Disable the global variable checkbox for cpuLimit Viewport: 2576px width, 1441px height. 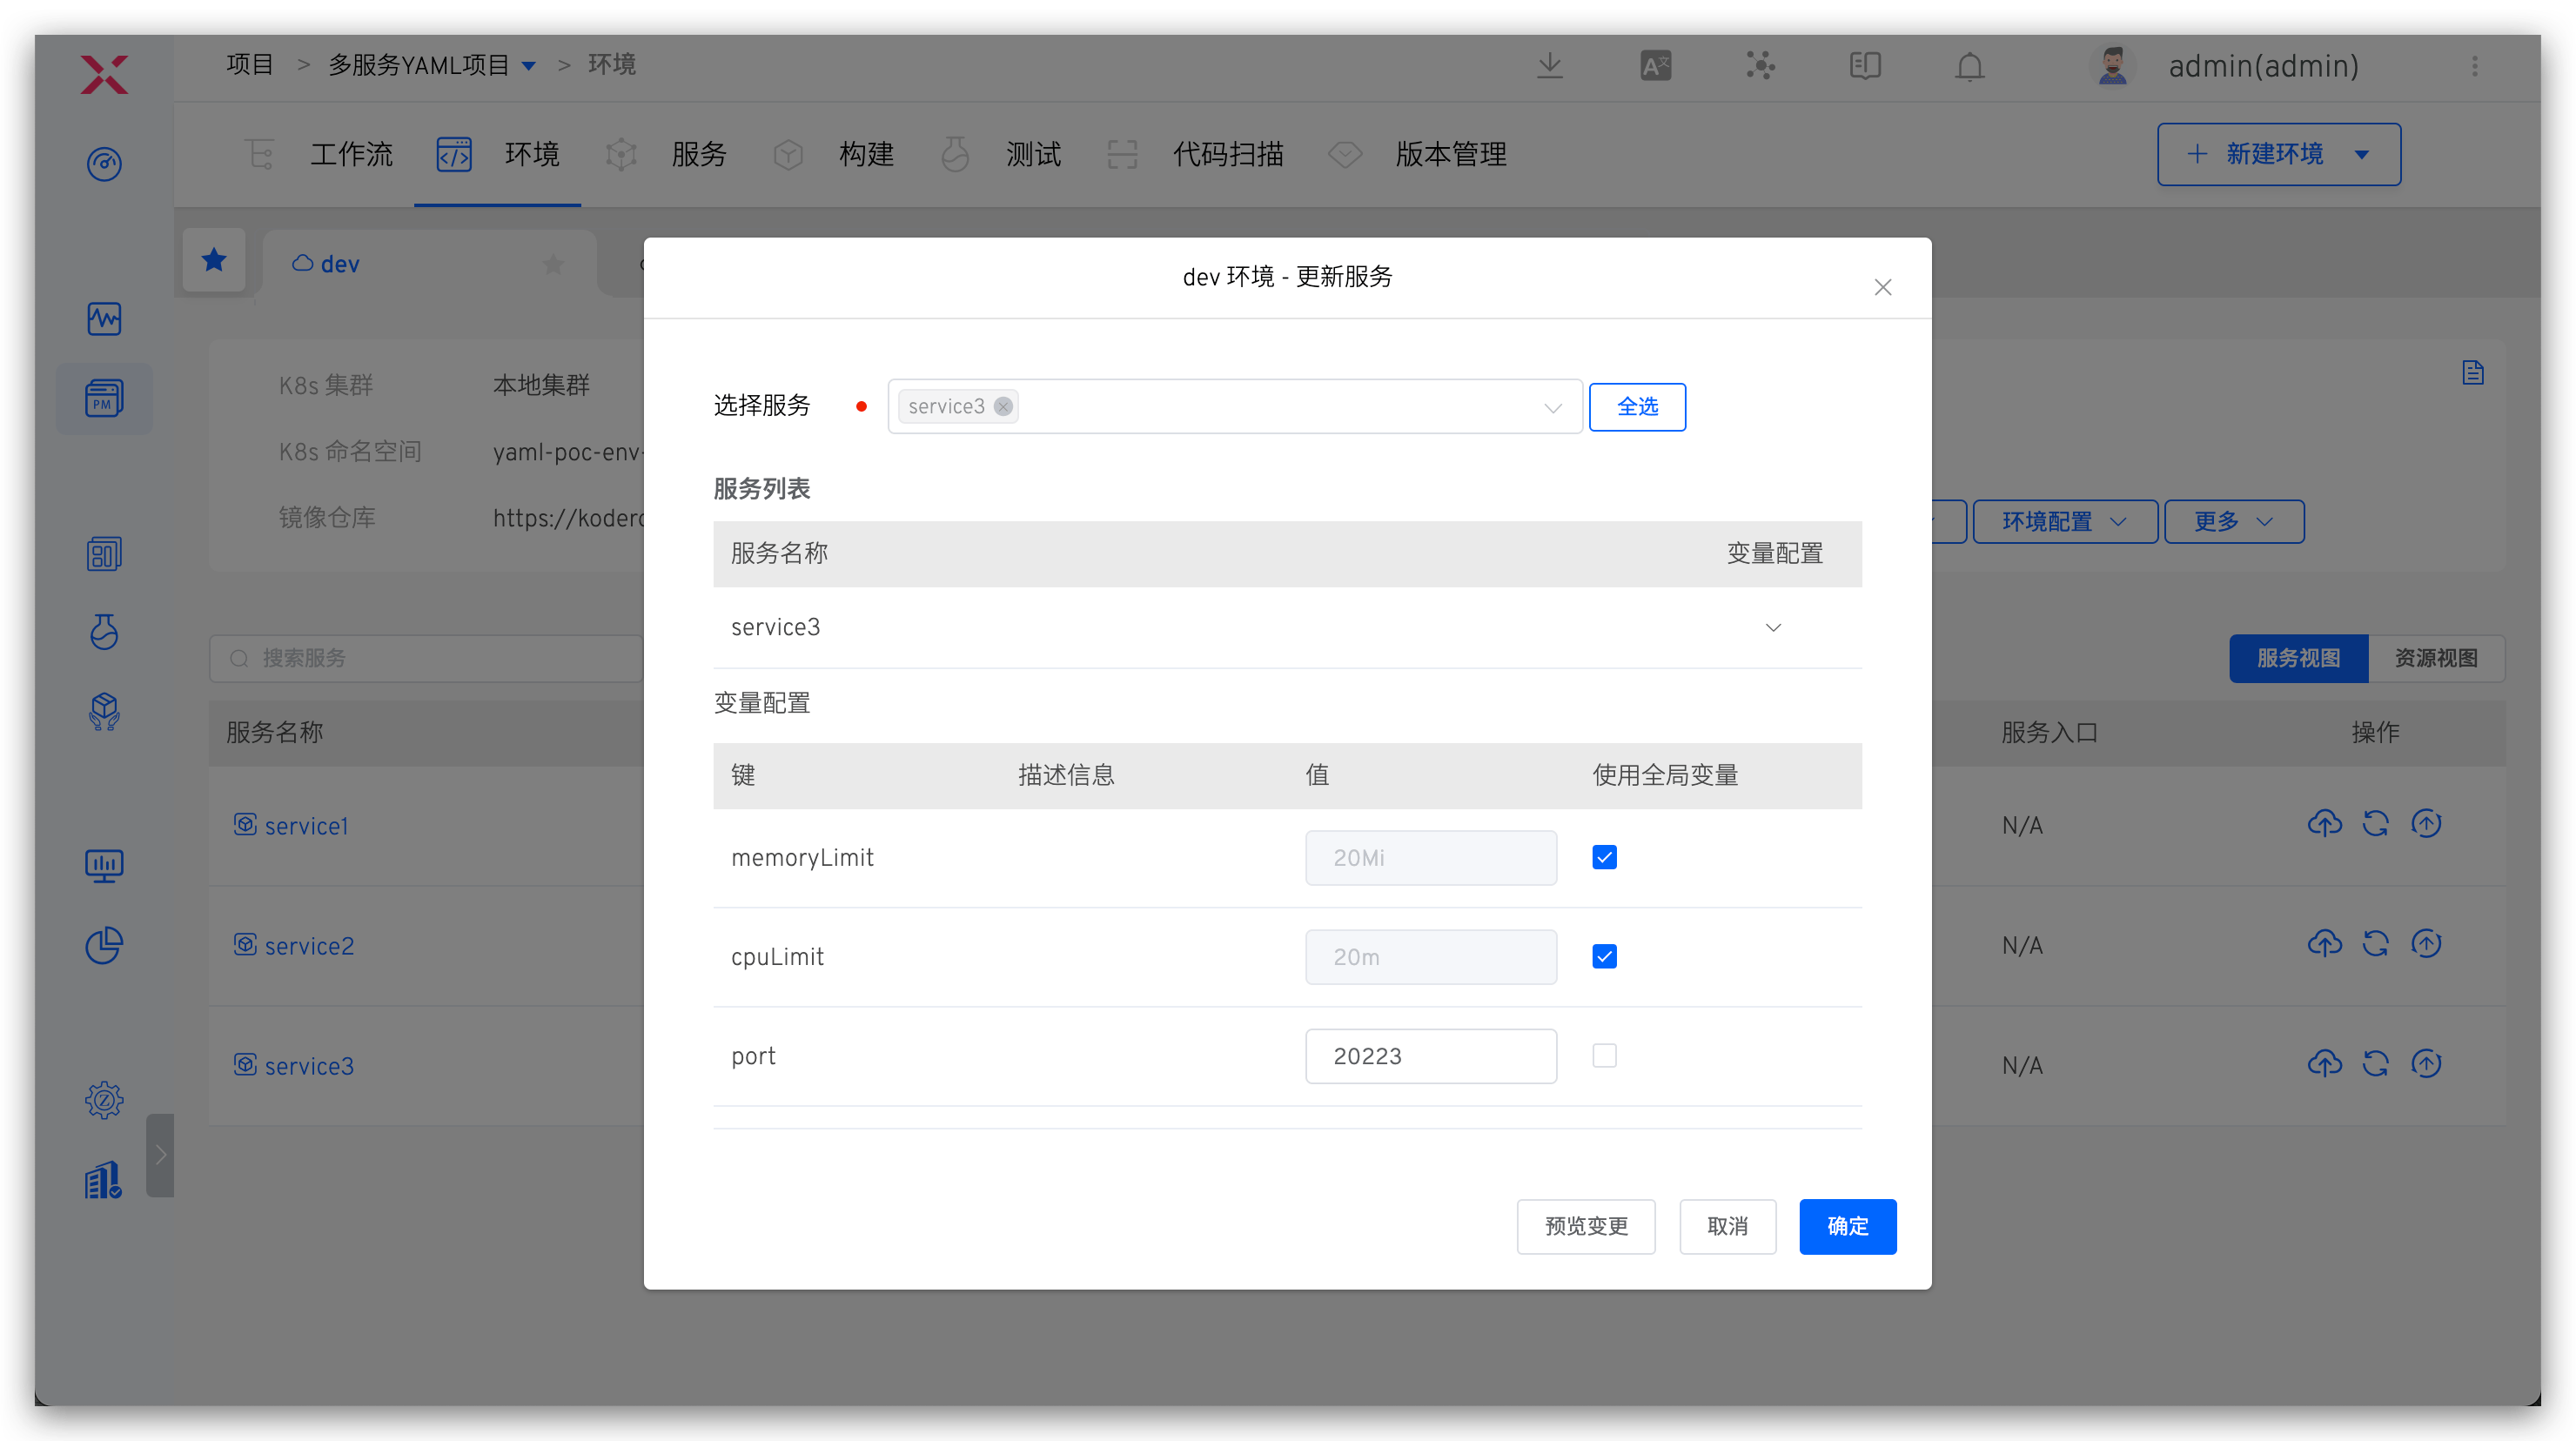coord(1605,956)
